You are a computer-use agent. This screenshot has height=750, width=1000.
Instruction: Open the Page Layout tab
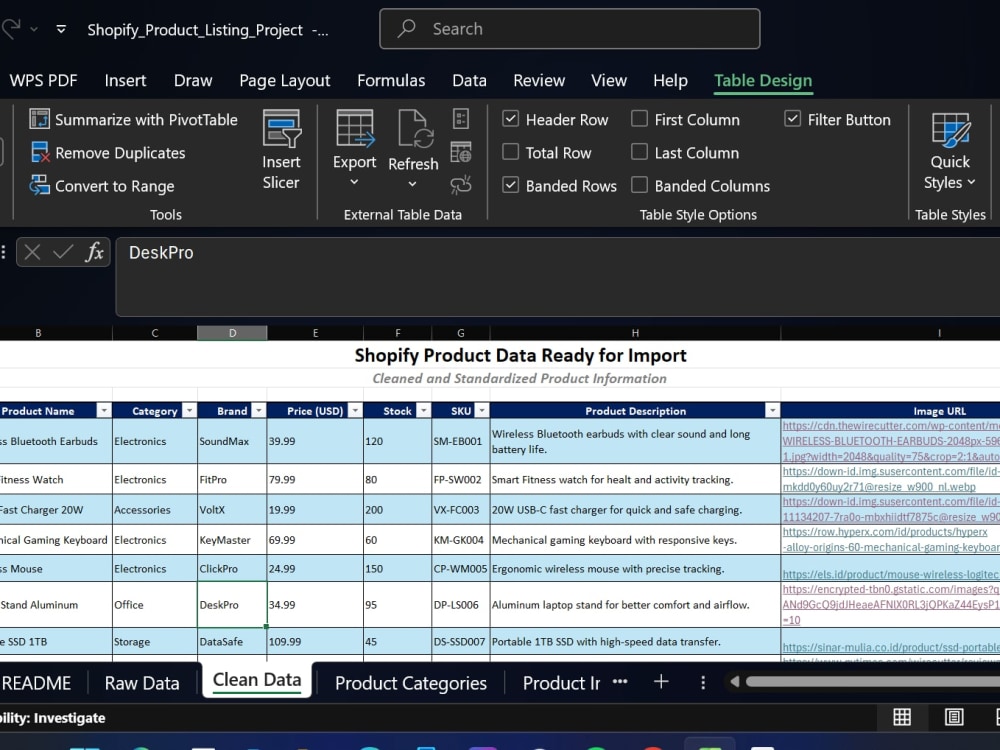(284, 80)
